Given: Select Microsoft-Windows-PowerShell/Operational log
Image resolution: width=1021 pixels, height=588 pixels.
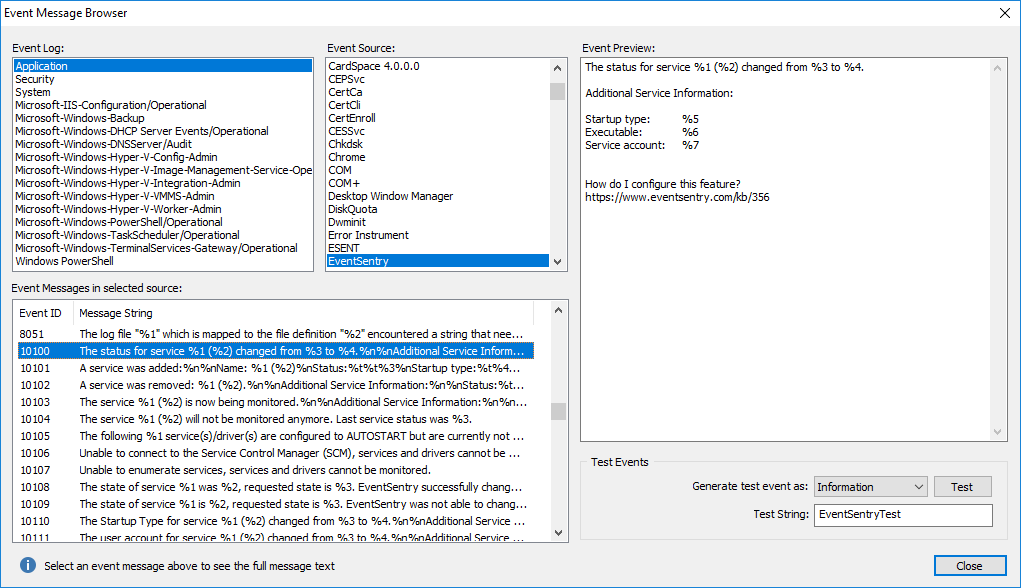Looking at the screenshot, I should (x=162, y=222).
